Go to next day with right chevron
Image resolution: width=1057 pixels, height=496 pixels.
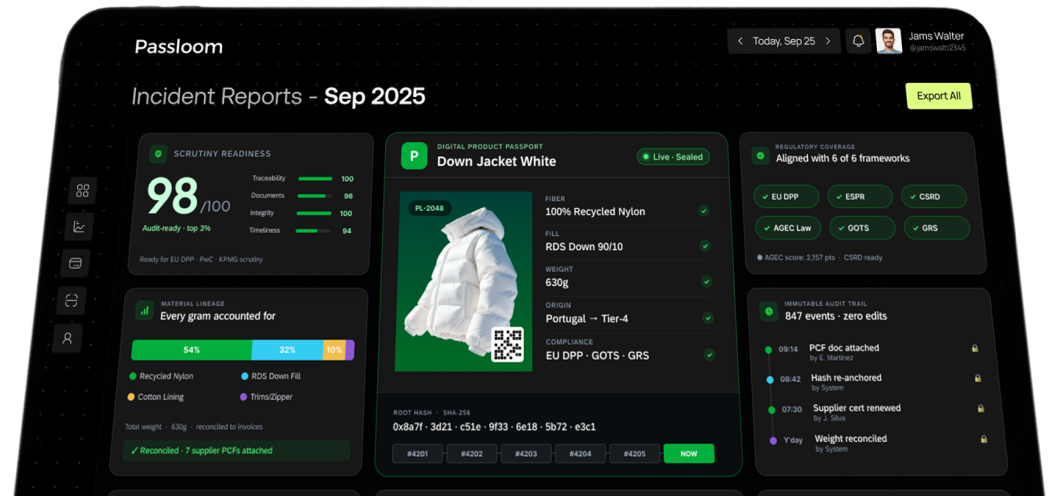[828, 41]
